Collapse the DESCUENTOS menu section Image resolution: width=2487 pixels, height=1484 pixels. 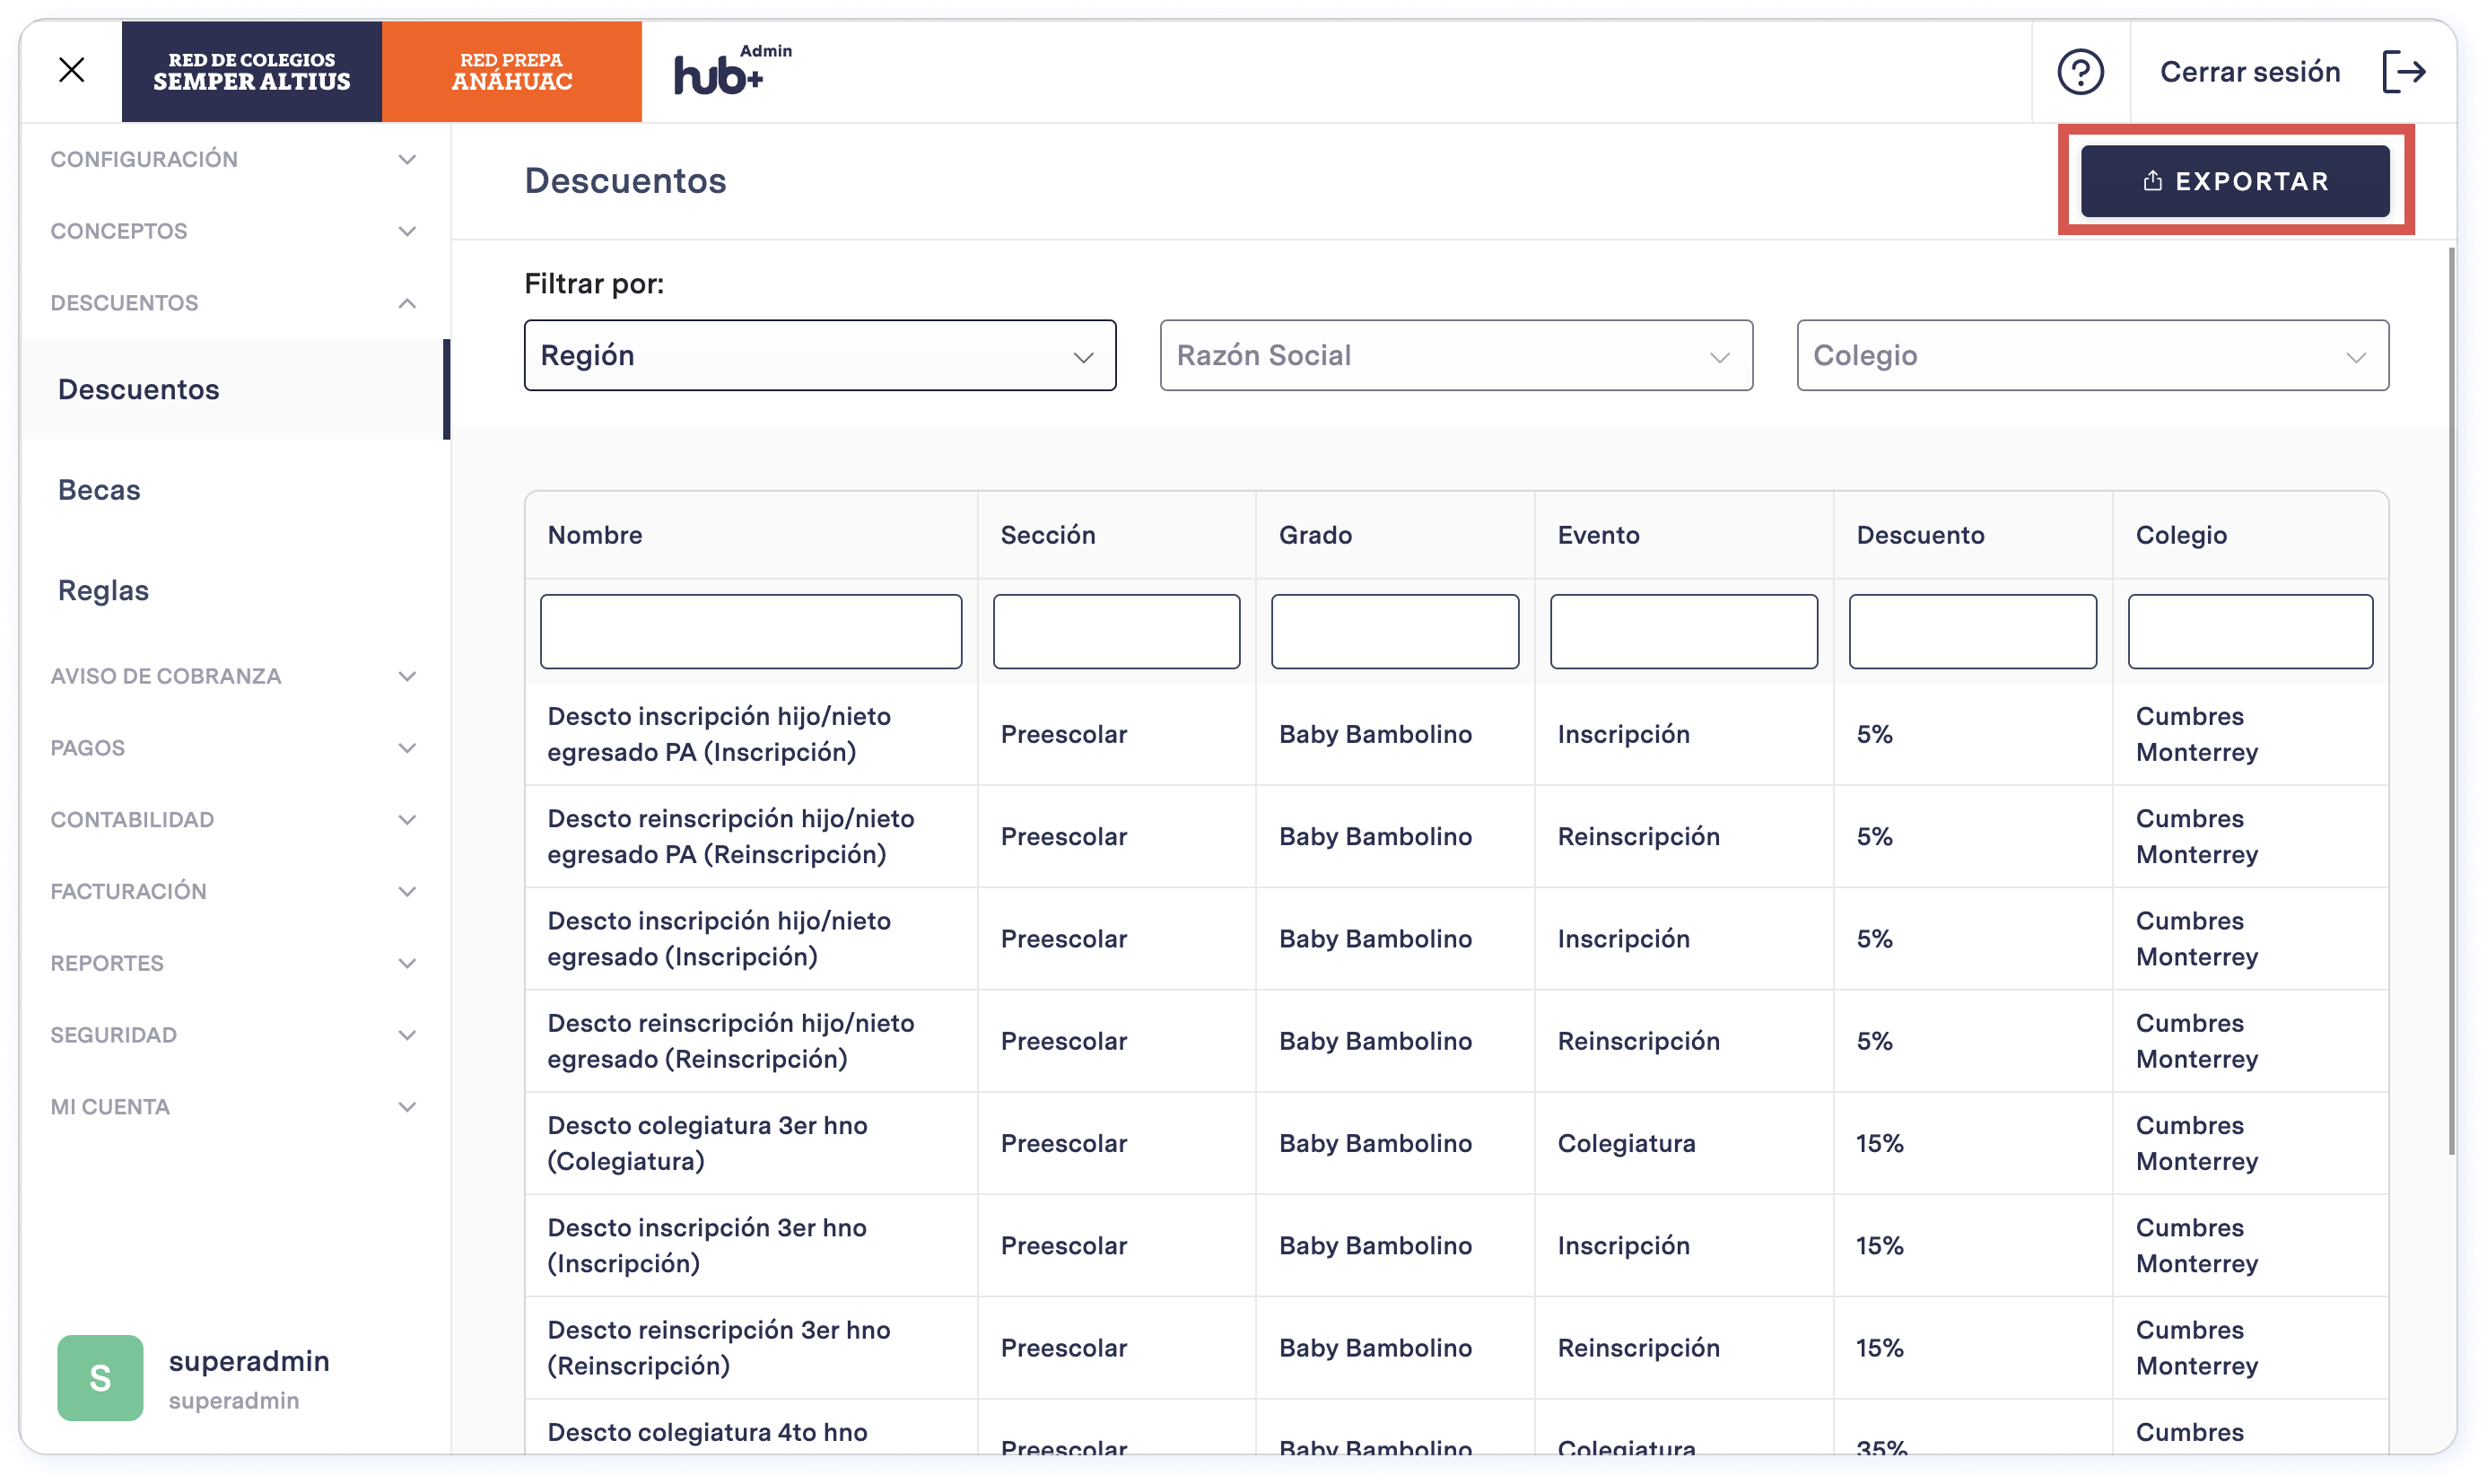coord(235,303)
